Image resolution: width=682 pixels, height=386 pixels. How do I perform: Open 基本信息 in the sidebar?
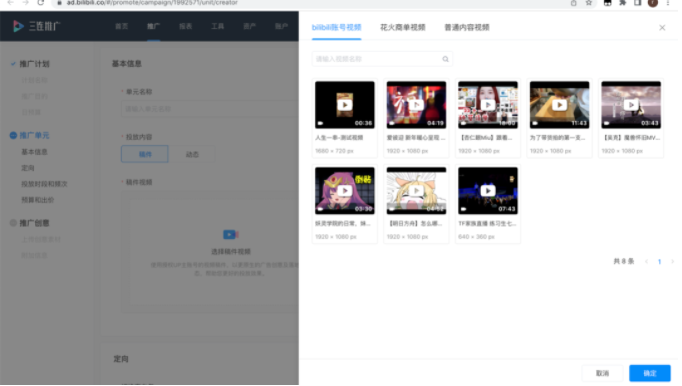tap(34, 152)
